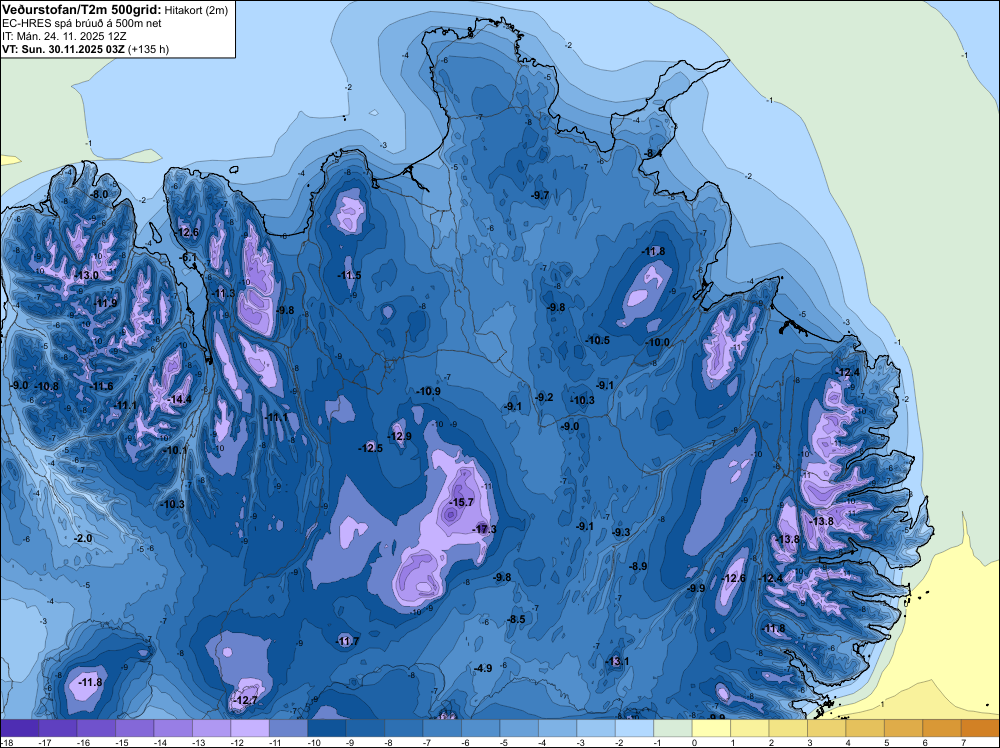
Task: Click the -17.3 temperature label
Action: click(486, 529)
